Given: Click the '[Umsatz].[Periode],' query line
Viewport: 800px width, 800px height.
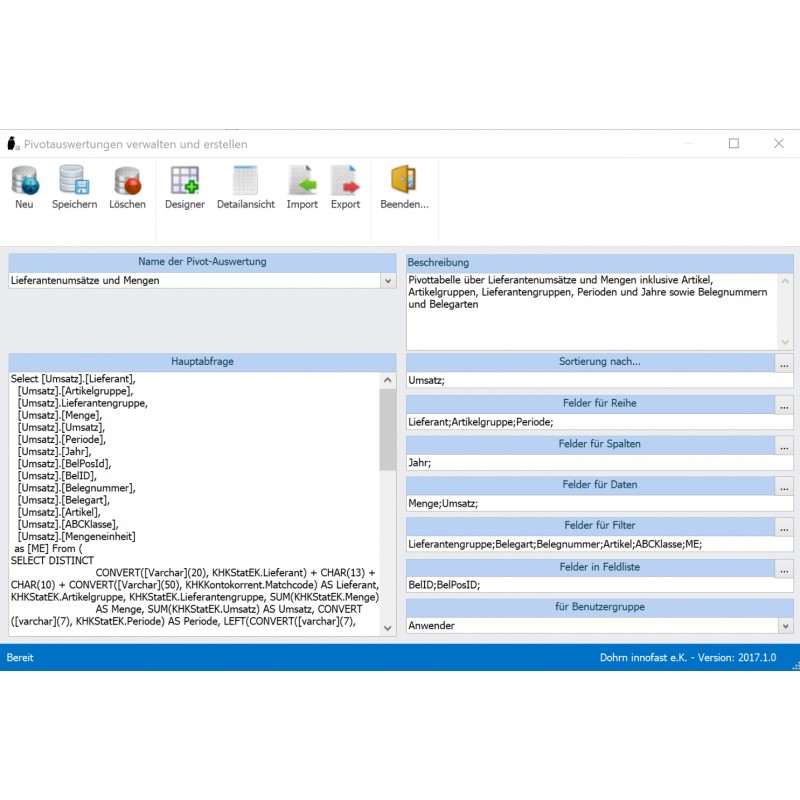Looking at the screenshot, I should pyautogui.click(x=62, y=440).
